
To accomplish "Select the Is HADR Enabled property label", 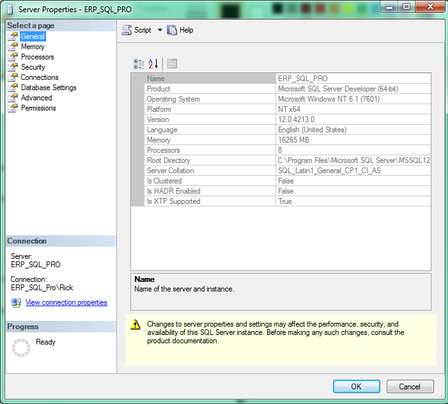I will [174, 191].
